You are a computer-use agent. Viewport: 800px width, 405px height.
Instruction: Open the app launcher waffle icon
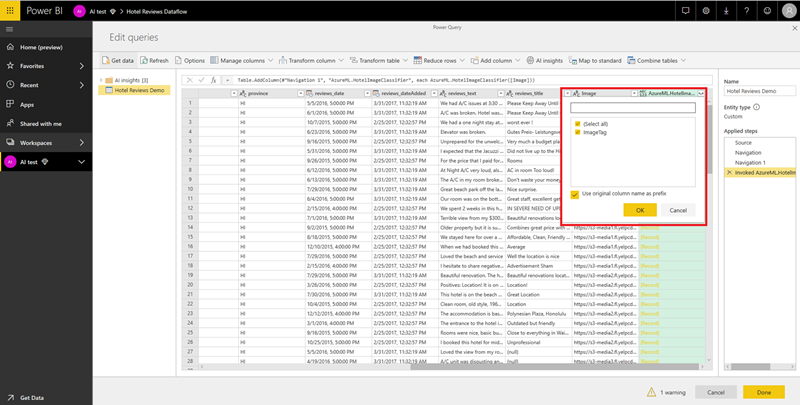tap(10, 11)
